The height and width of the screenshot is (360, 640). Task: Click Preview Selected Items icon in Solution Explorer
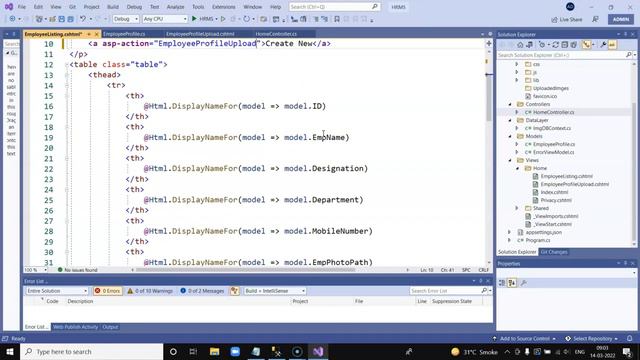tap(612, 45)
